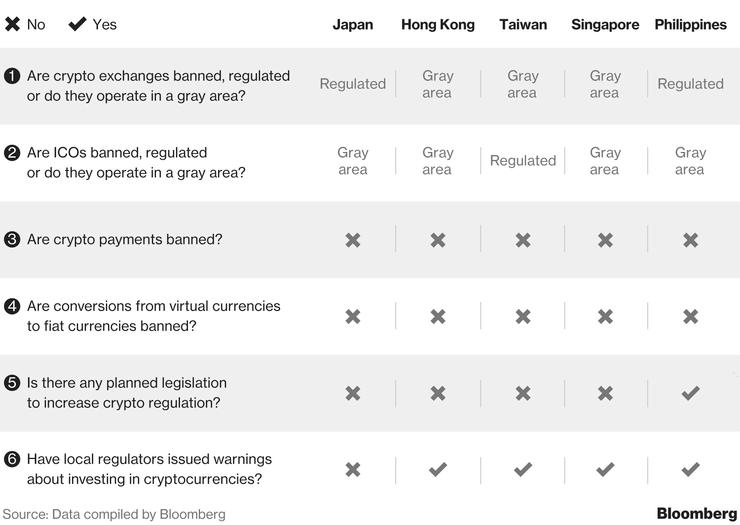Click the number 6 circle icon
This screenshot has height=525, width=740.
click(12, 459)
